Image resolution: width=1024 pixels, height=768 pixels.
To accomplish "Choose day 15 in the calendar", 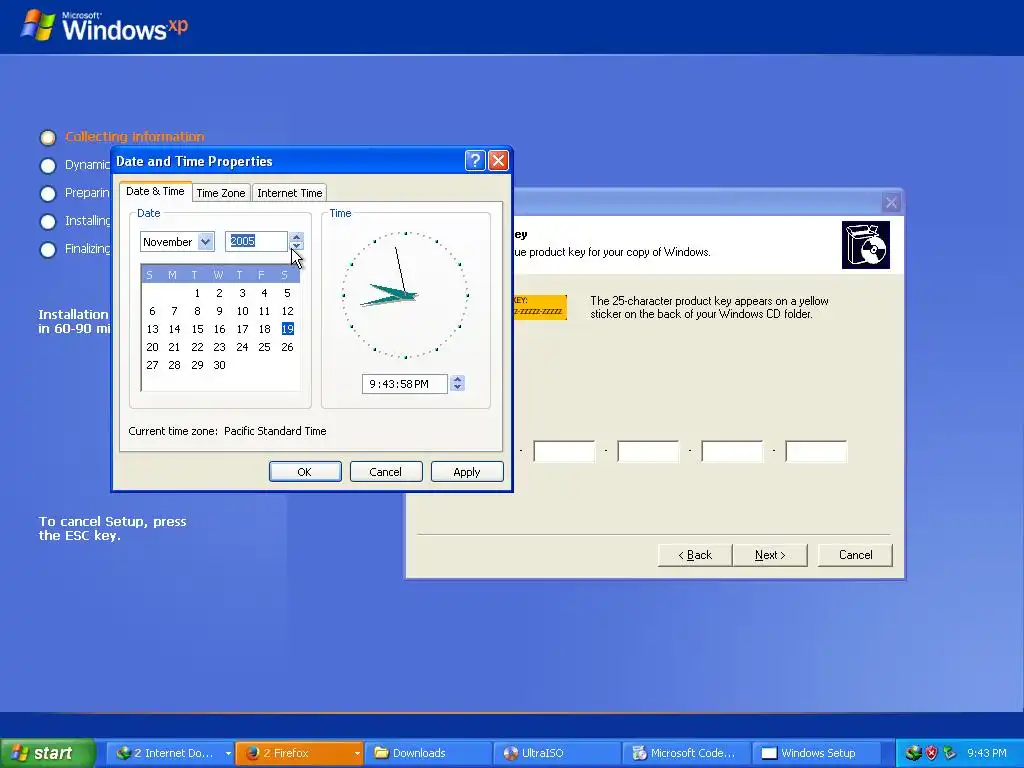I will coord(197,329).
